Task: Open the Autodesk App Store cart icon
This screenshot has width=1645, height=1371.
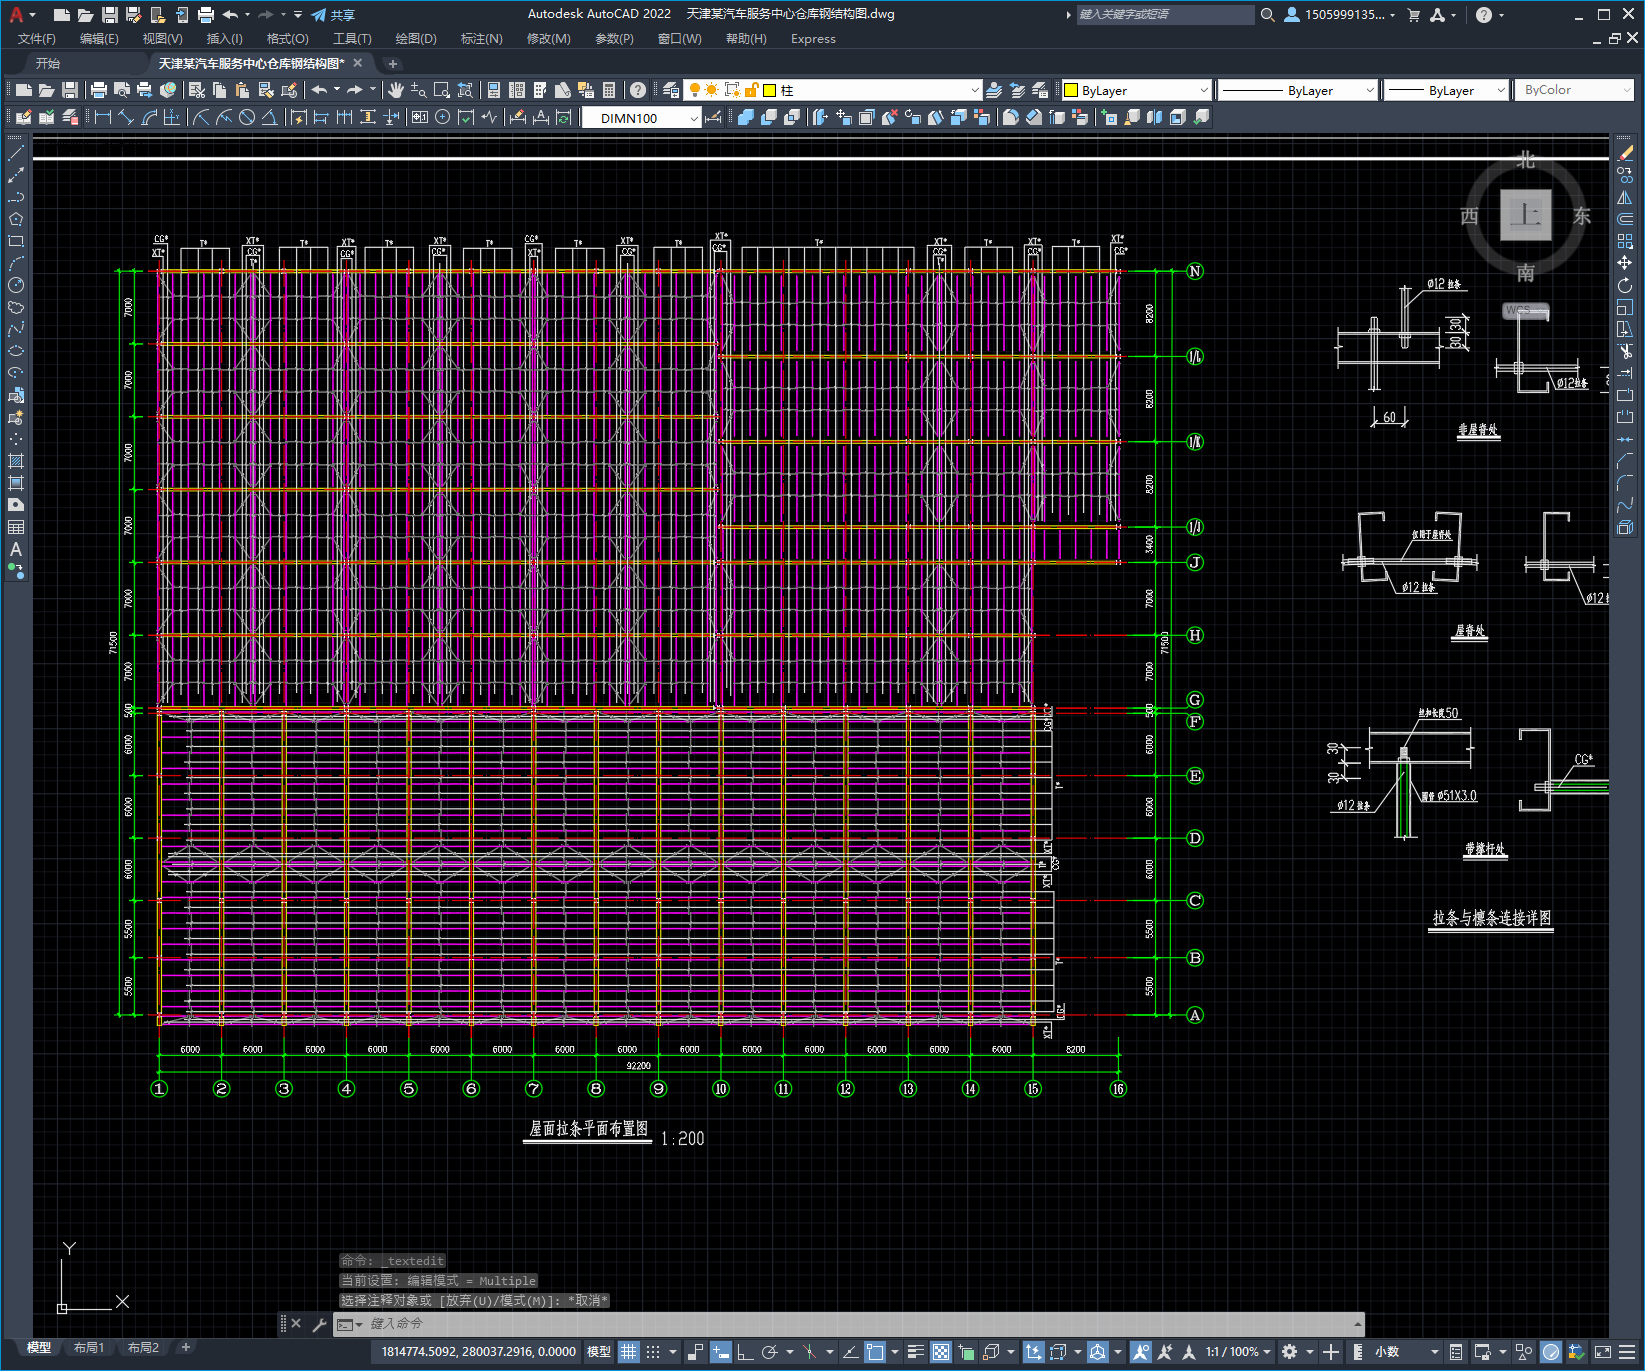Action: point(1414,15)
